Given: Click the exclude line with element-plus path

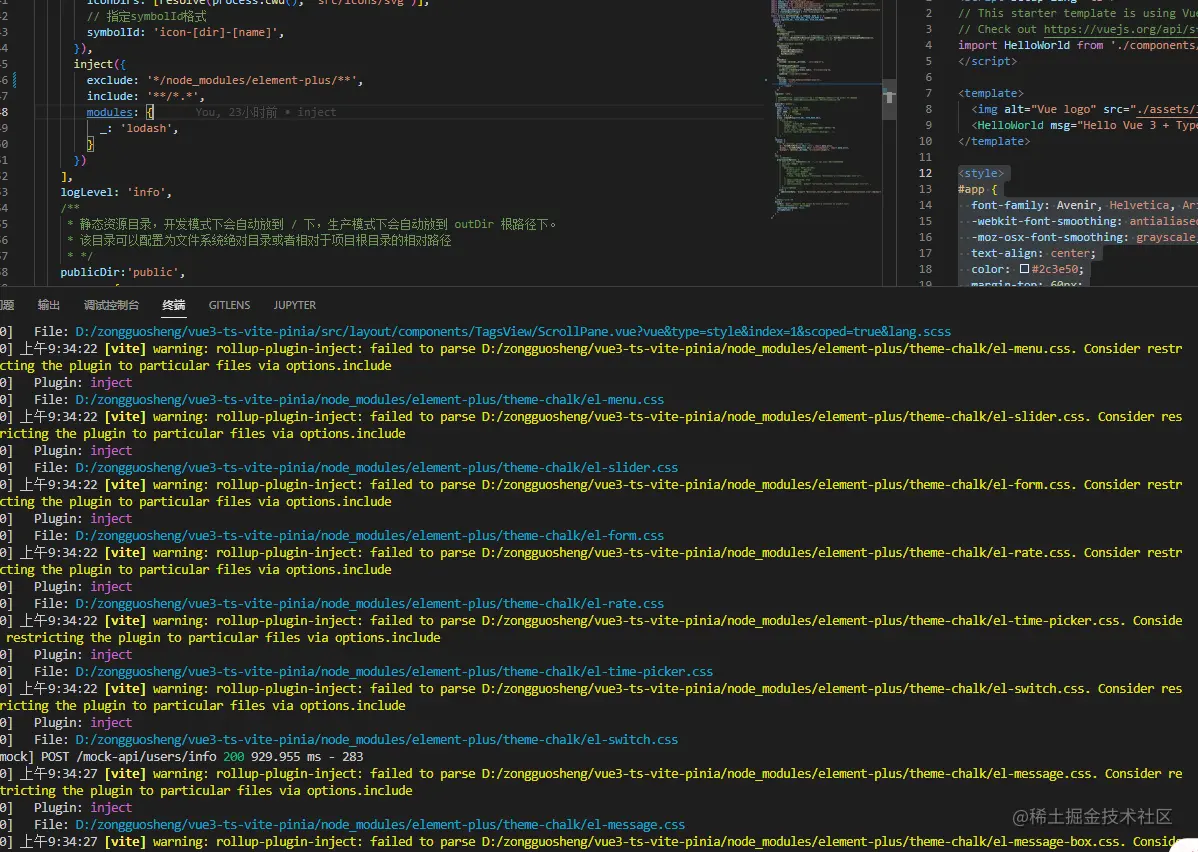Looking at the screenshot, I should click(x=225, y=80).
